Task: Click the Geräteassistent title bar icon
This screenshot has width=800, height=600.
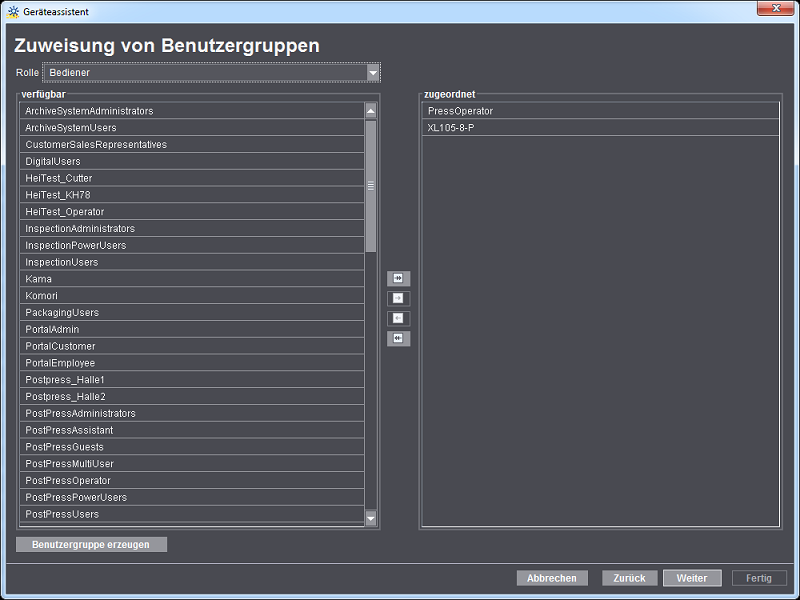Action: click(x=13, y=9)
